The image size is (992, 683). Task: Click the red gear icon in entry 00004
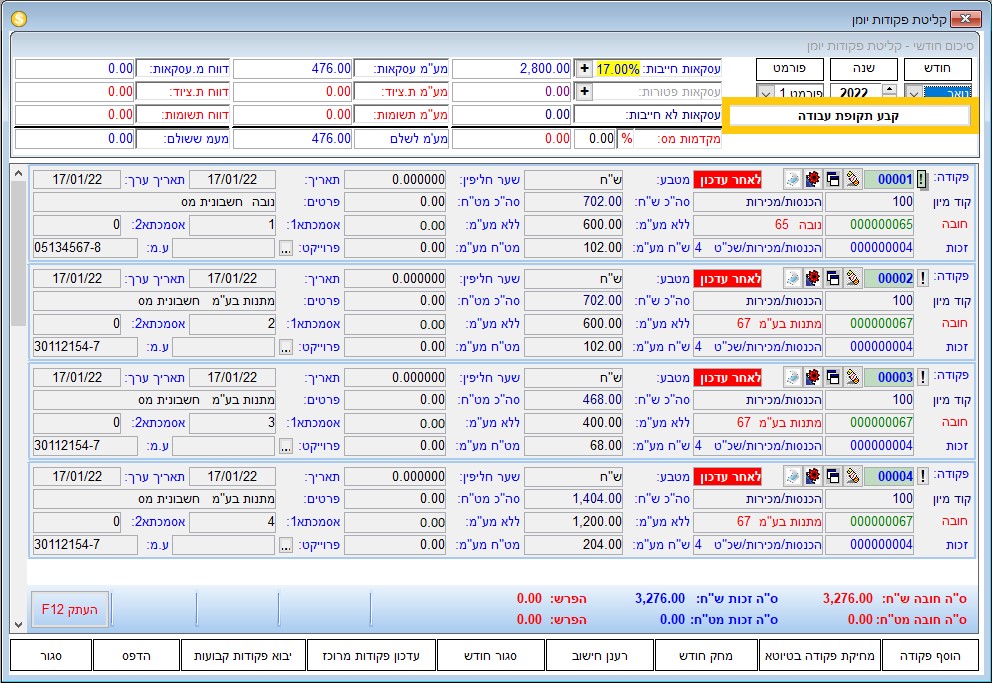pyautogui.click(x=813, y=476)
